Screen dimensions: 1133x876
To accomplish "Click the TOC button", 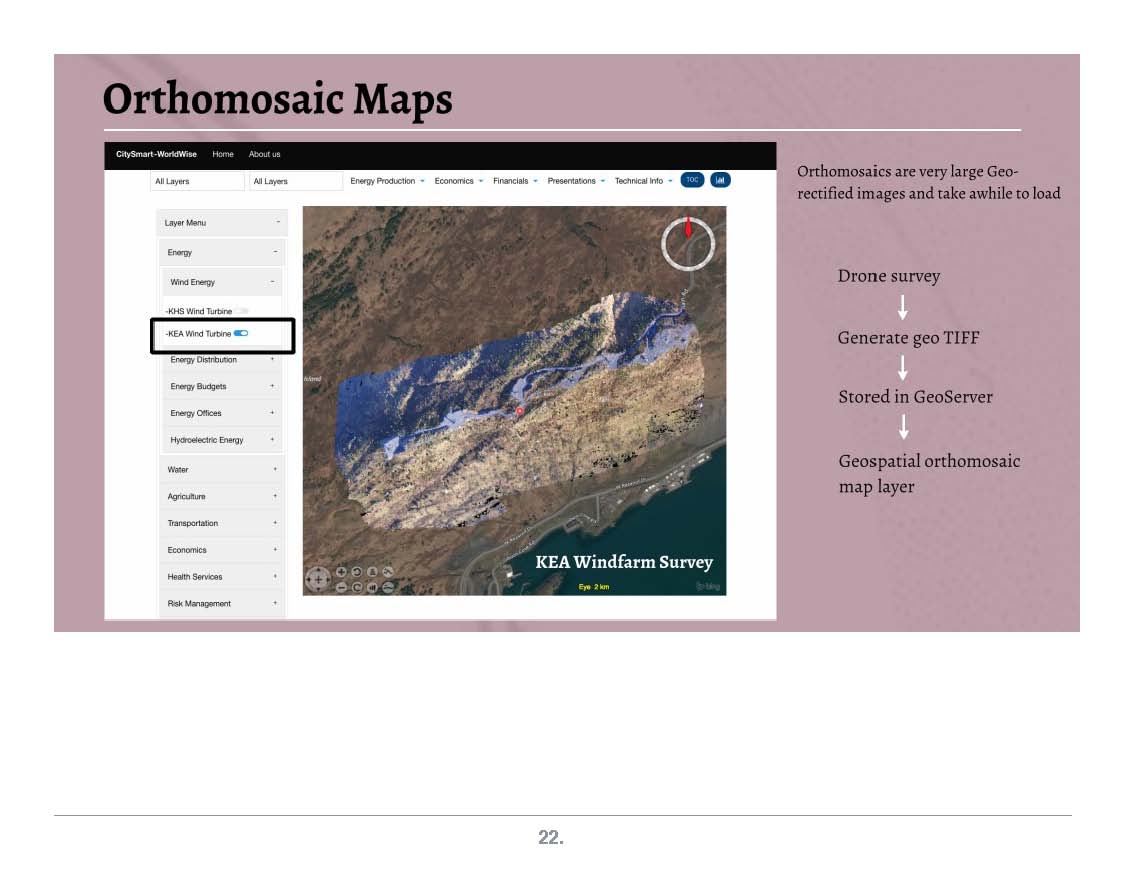I will coord(692,180).
